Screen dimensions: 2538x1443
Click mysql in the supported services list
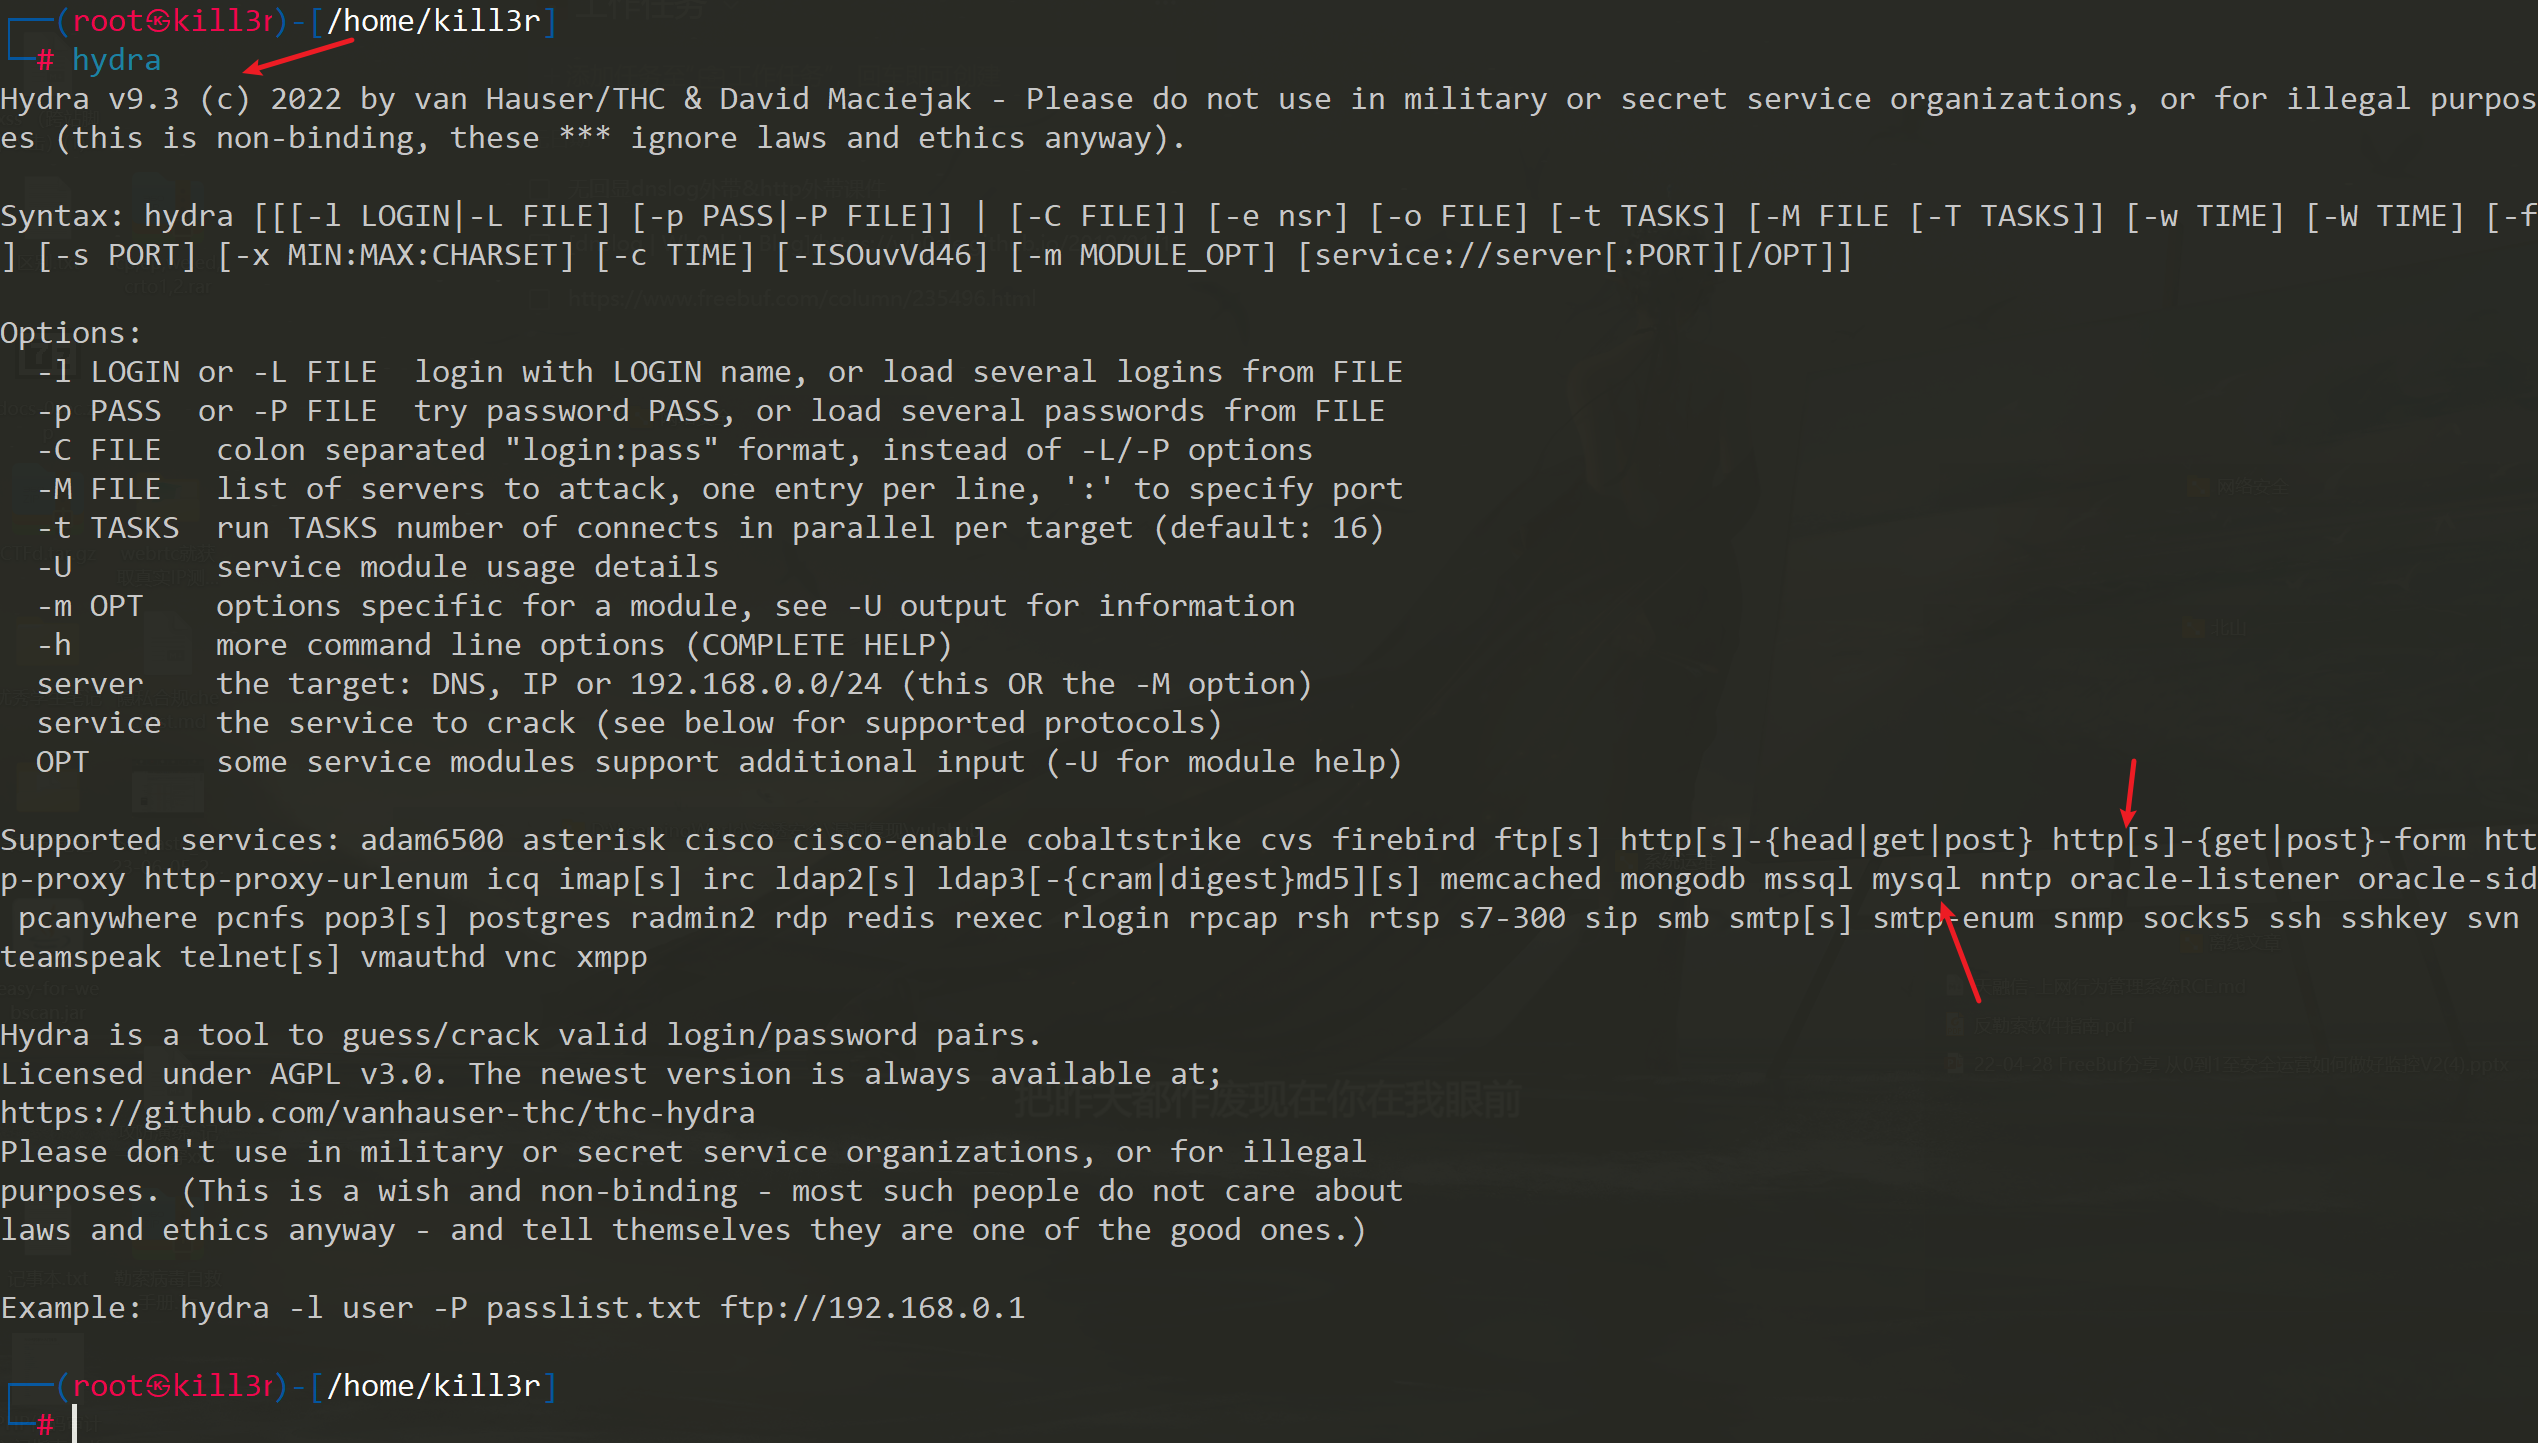pos(1916,879)
